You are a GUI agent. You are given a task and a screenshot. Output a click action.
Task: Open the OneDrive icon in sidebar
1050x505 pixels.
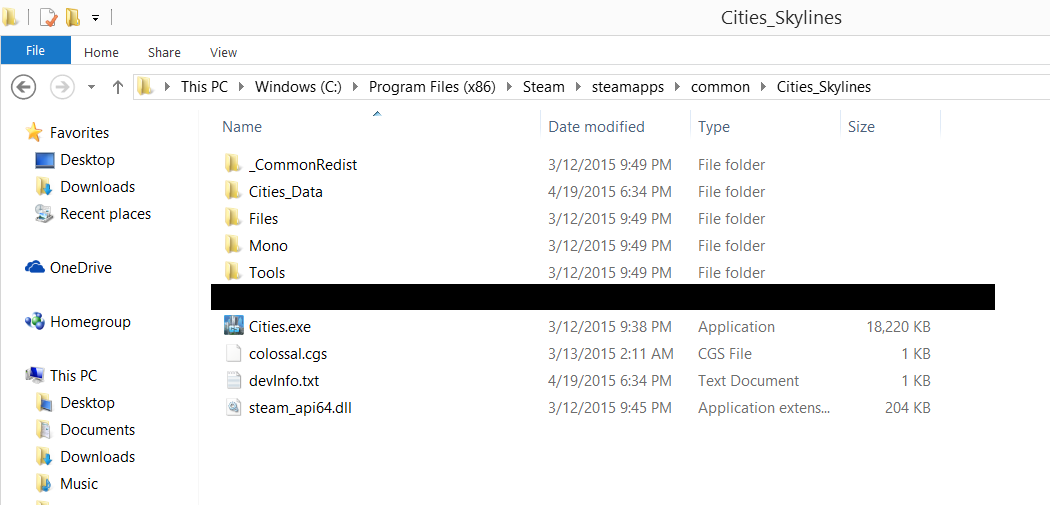[35, 268]
